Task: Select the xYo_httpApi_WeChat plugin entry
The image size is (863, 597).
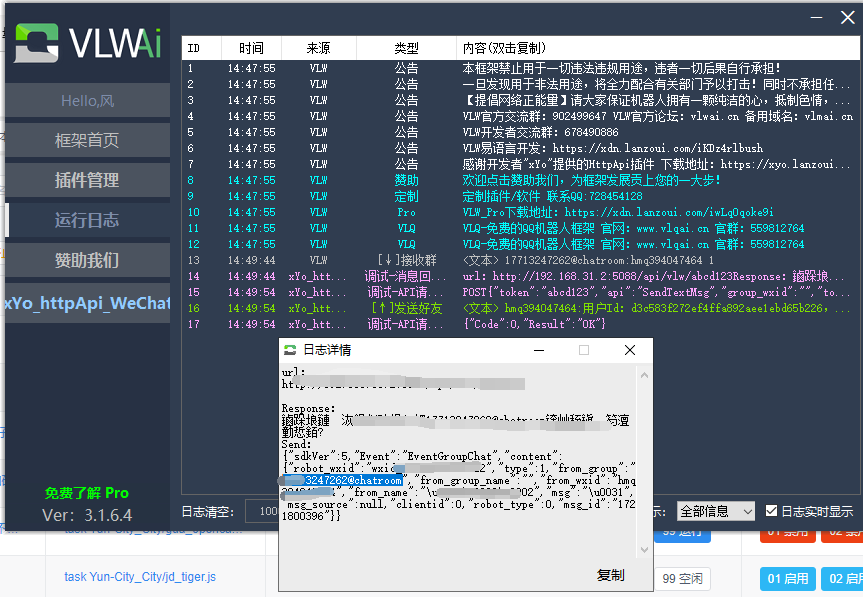Action: click(x=88, y=303)
